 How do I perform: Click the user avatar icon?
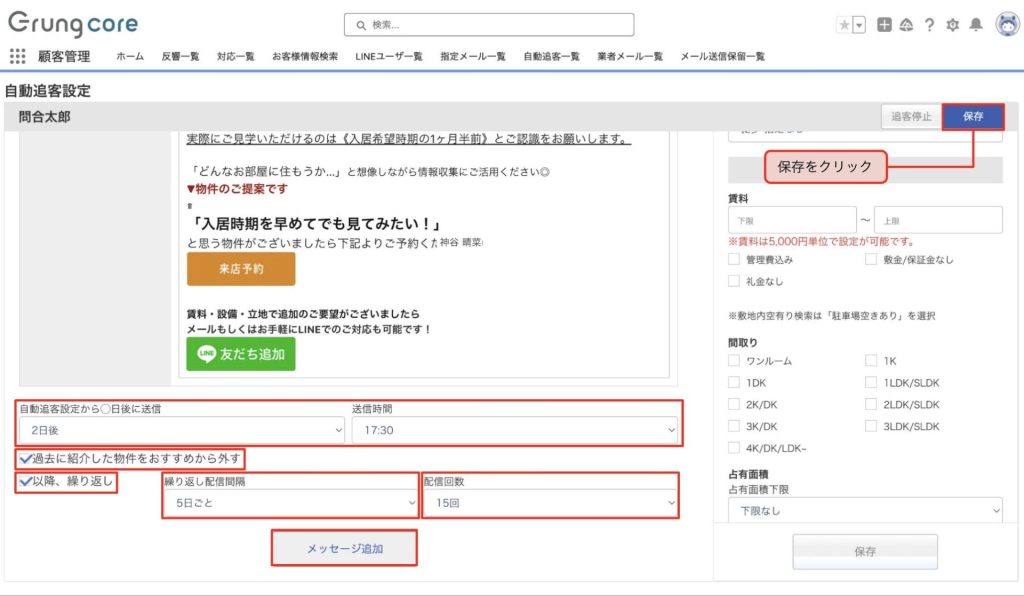(1006, 25)
